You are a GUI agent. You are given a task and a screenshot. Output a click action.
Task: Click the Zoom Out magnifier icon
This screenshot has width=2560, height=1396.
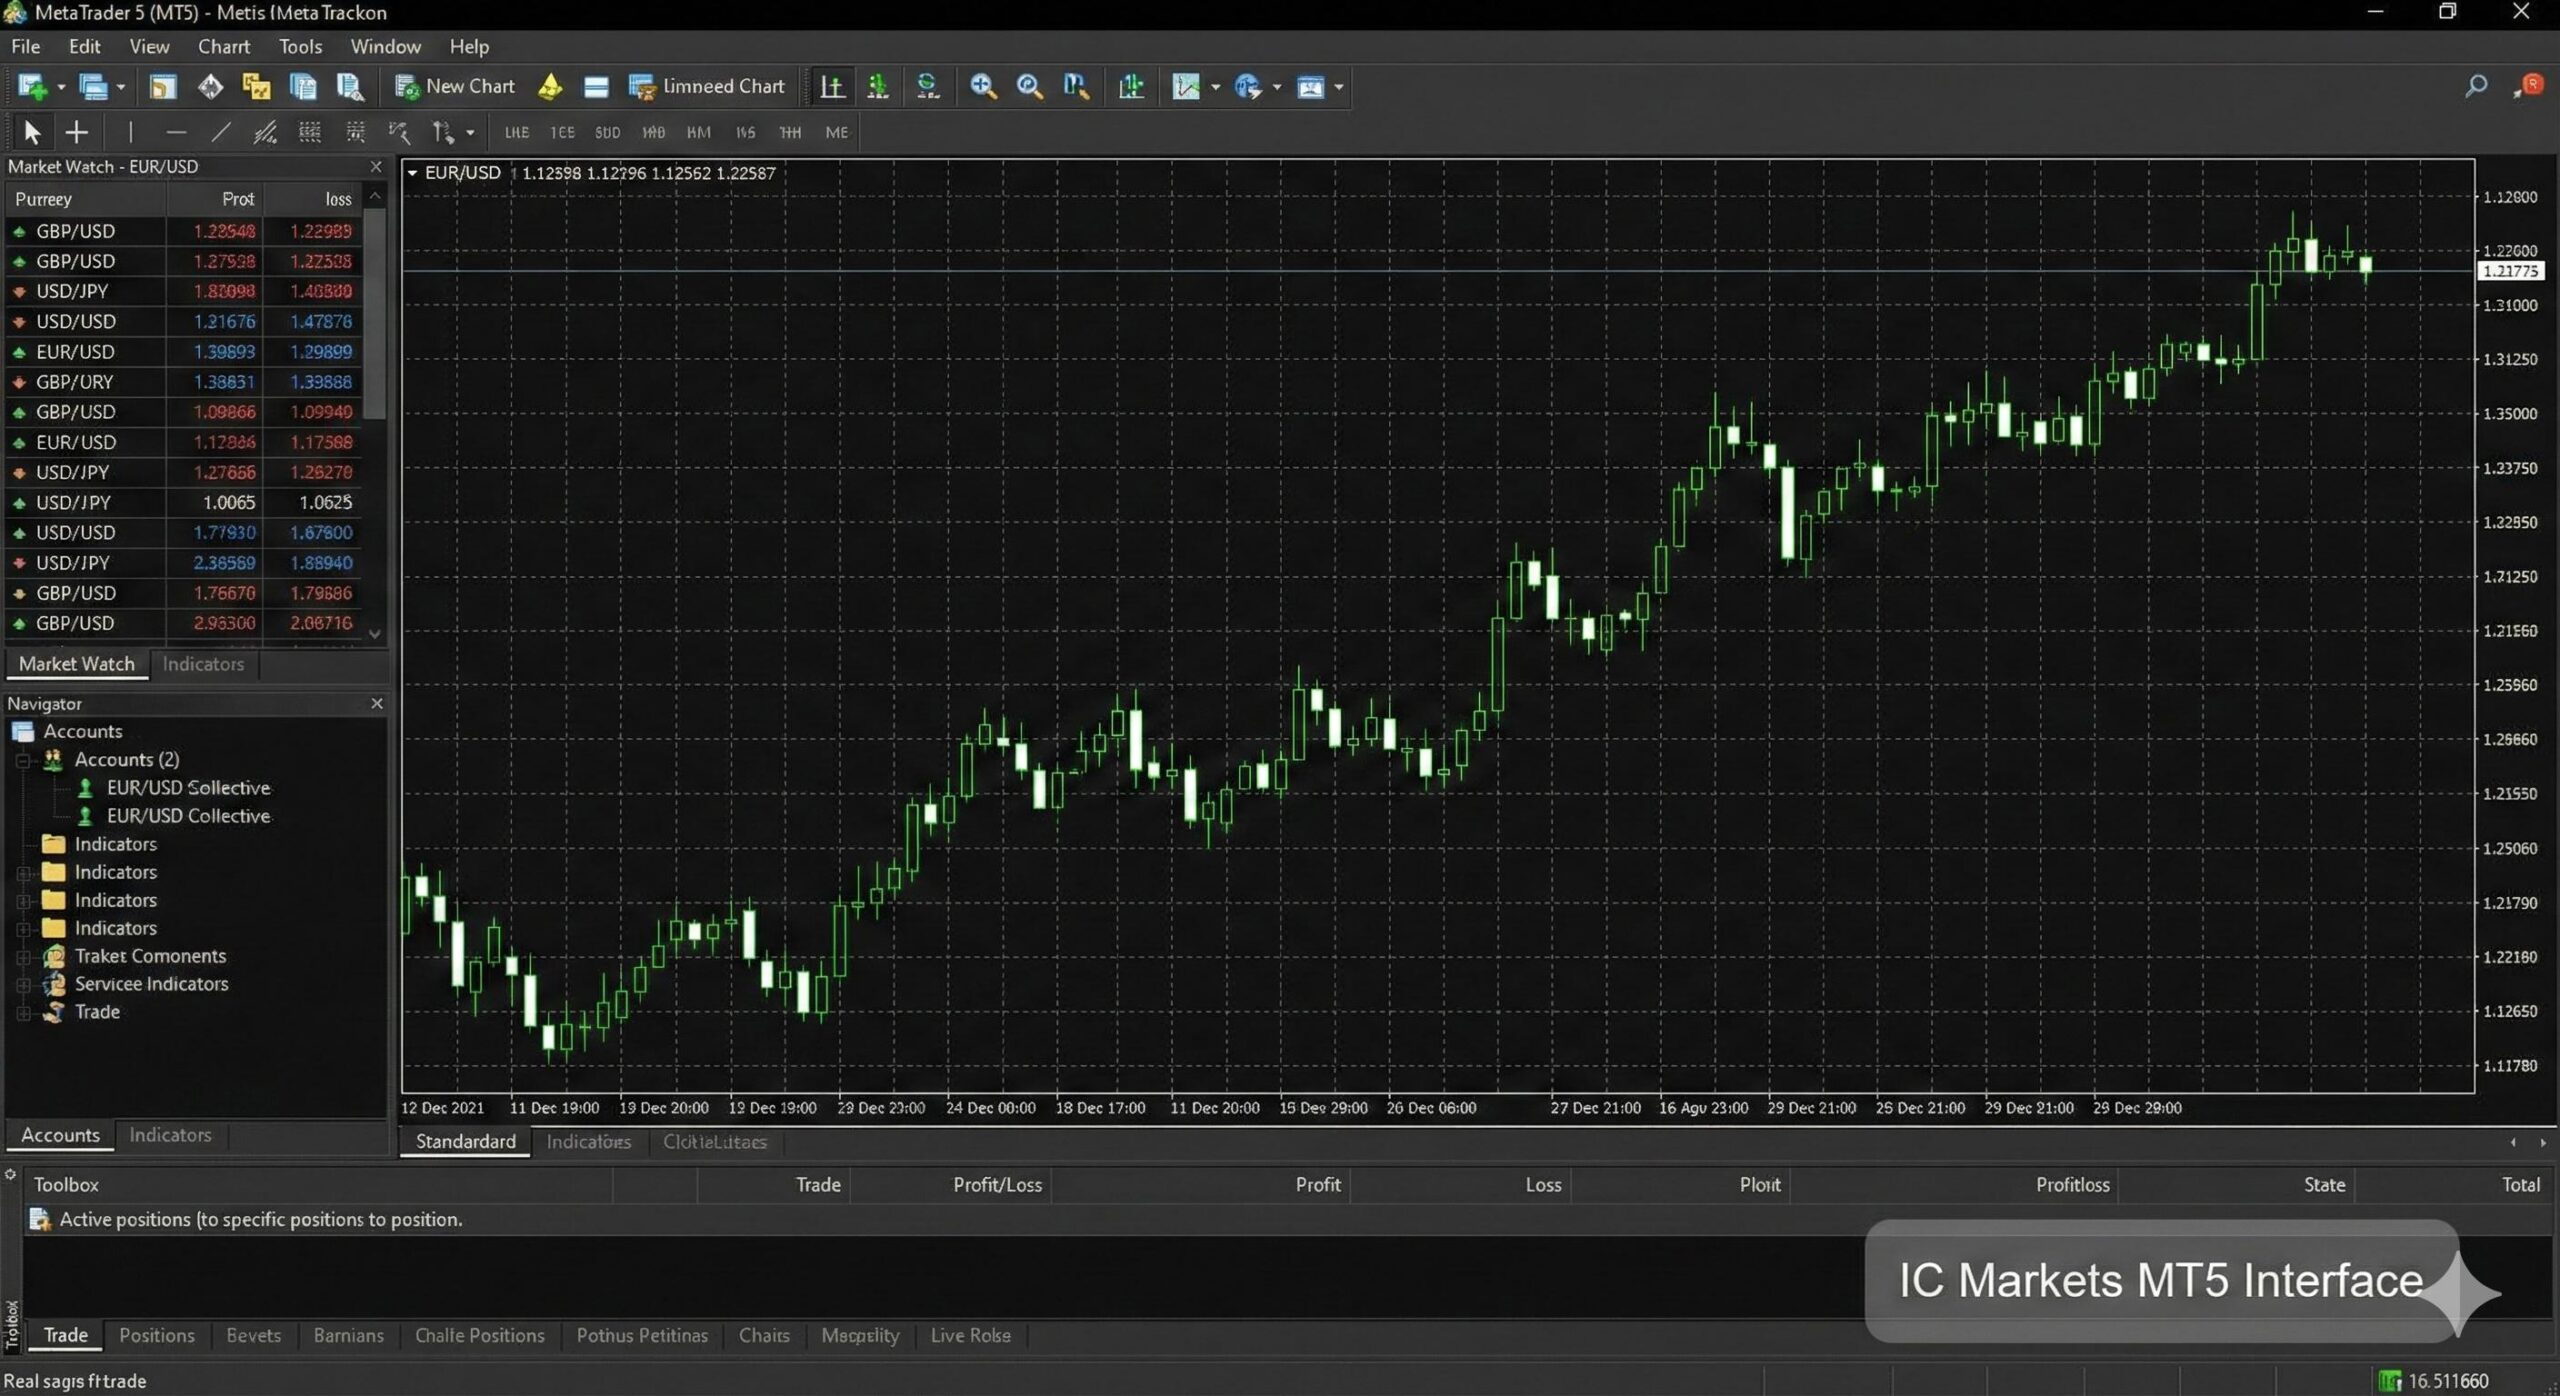pos(1030,87)
